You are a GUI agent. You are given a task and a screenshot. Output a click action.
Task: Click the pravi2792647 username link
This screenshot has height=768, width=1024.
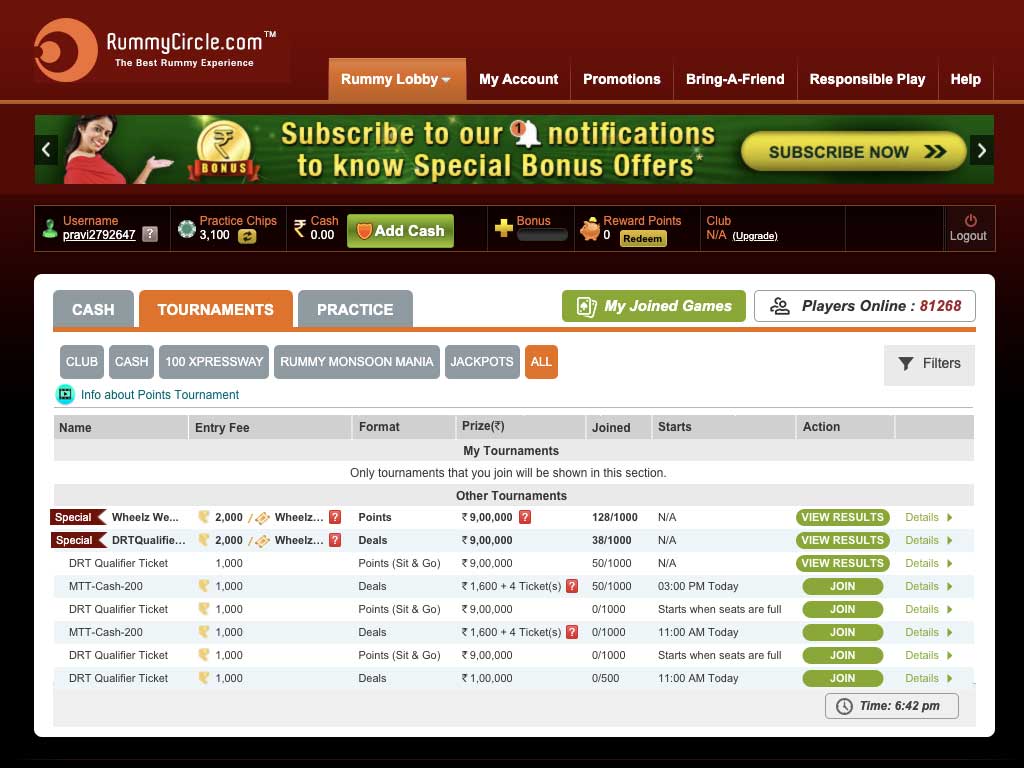coord(99,235)
